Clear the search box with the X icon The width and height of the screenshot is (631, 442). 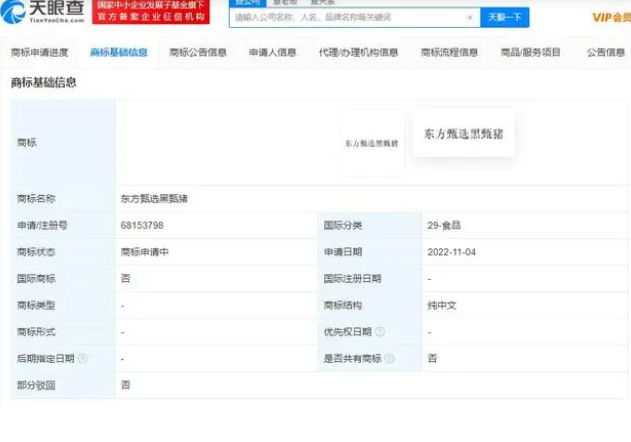point(470,17)
